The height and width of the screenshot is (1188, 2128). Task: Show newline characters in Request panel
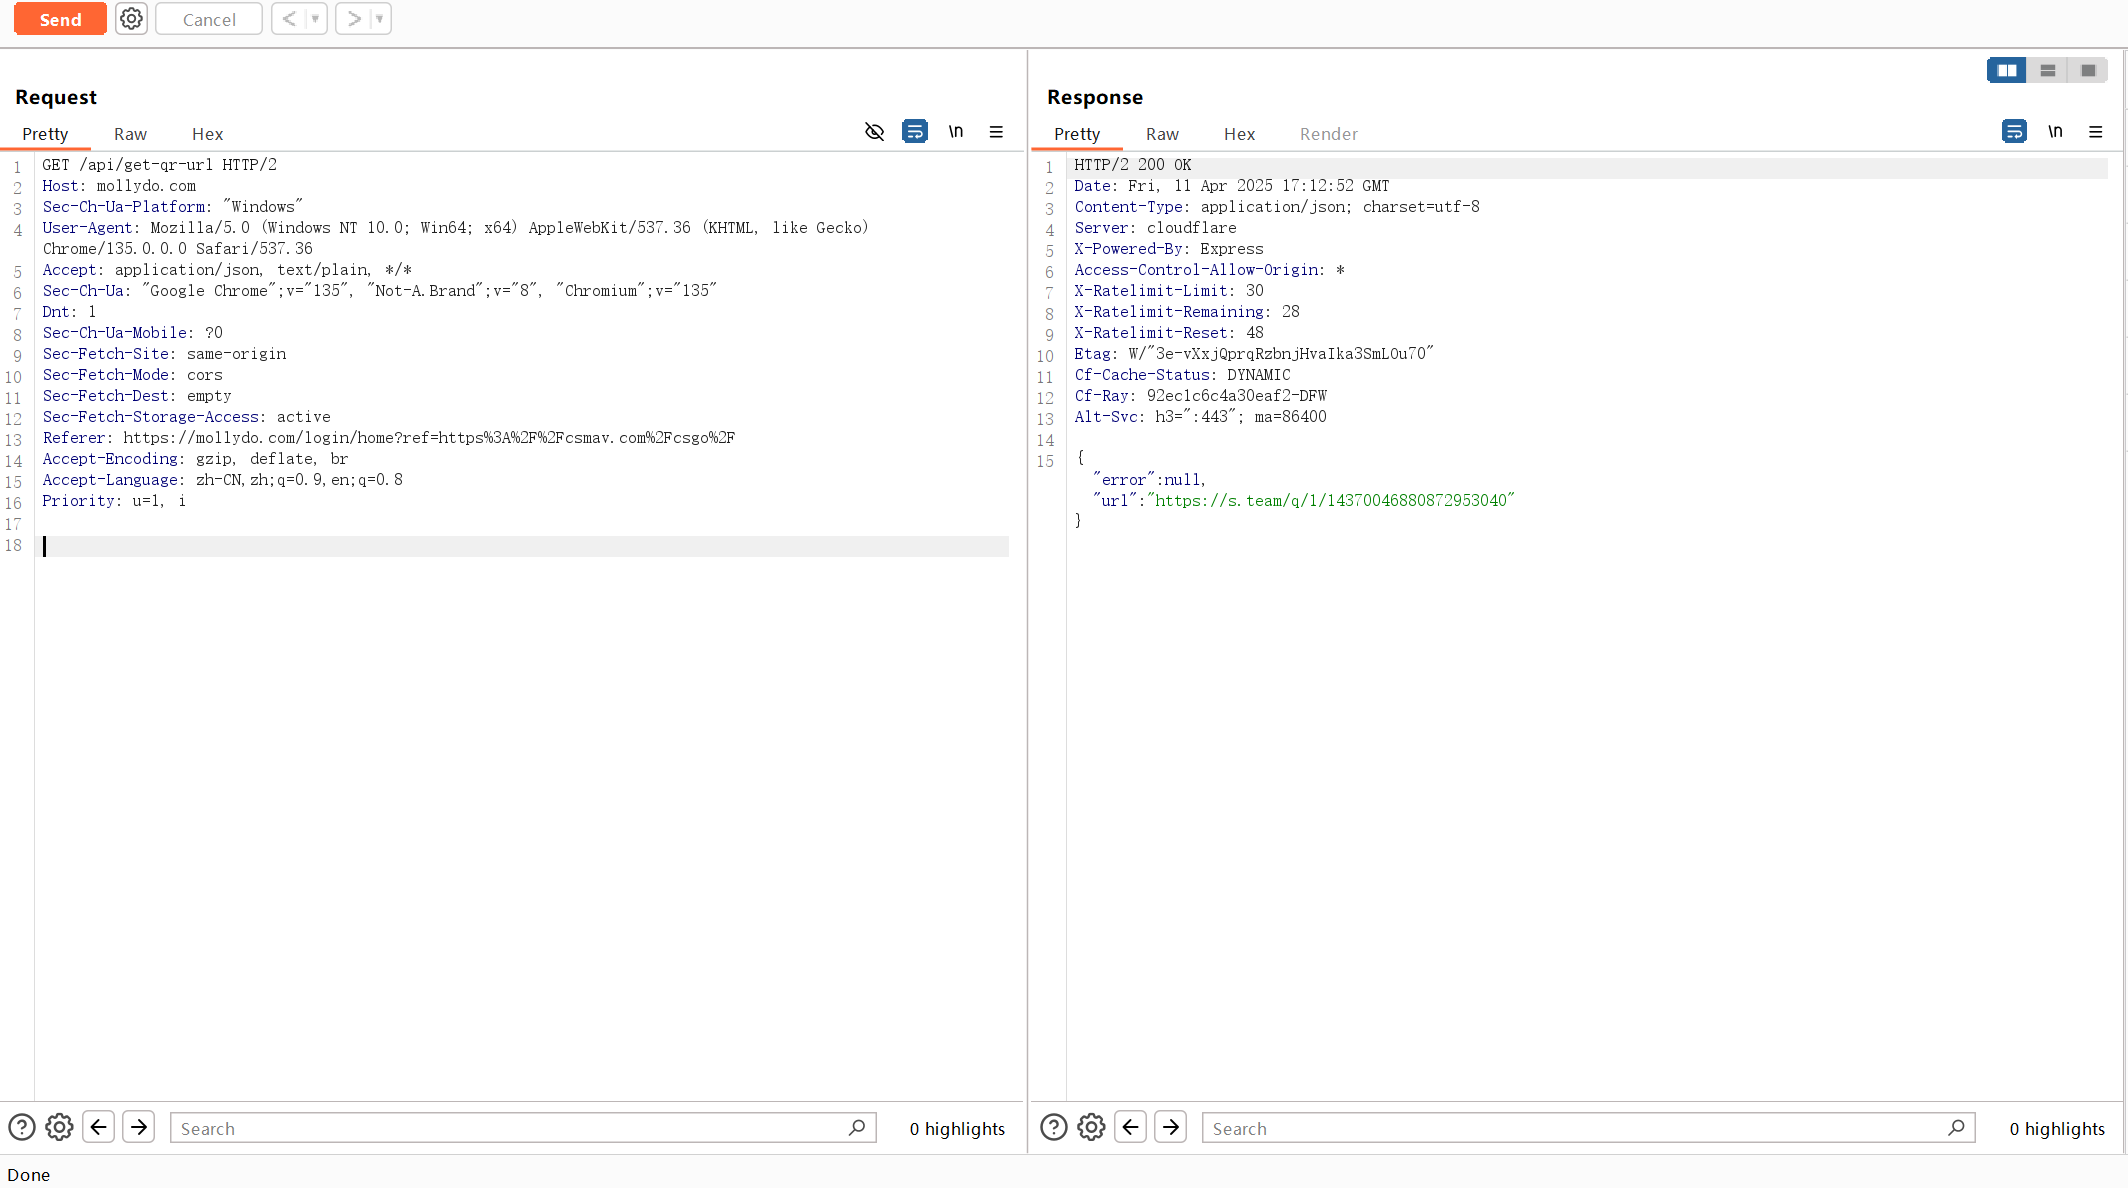tap(956, 132)
